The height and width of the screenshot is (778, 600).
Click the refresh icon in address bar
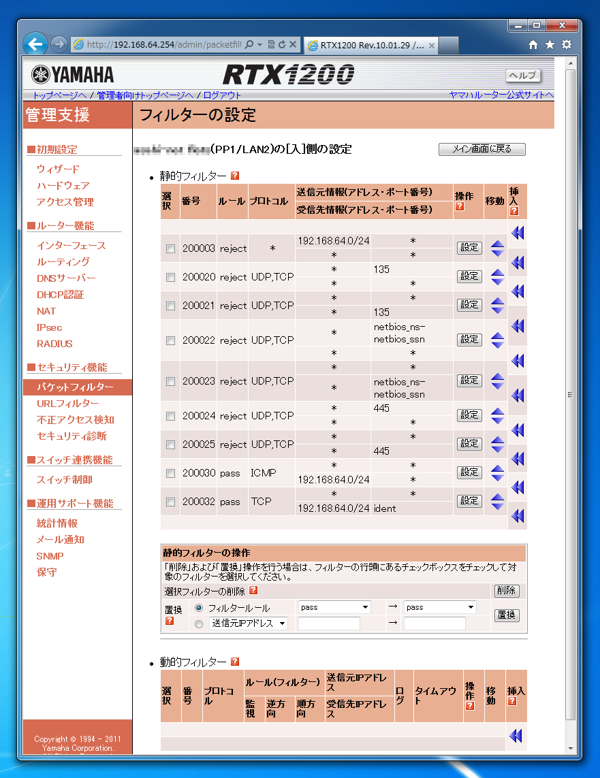[282, 45]
